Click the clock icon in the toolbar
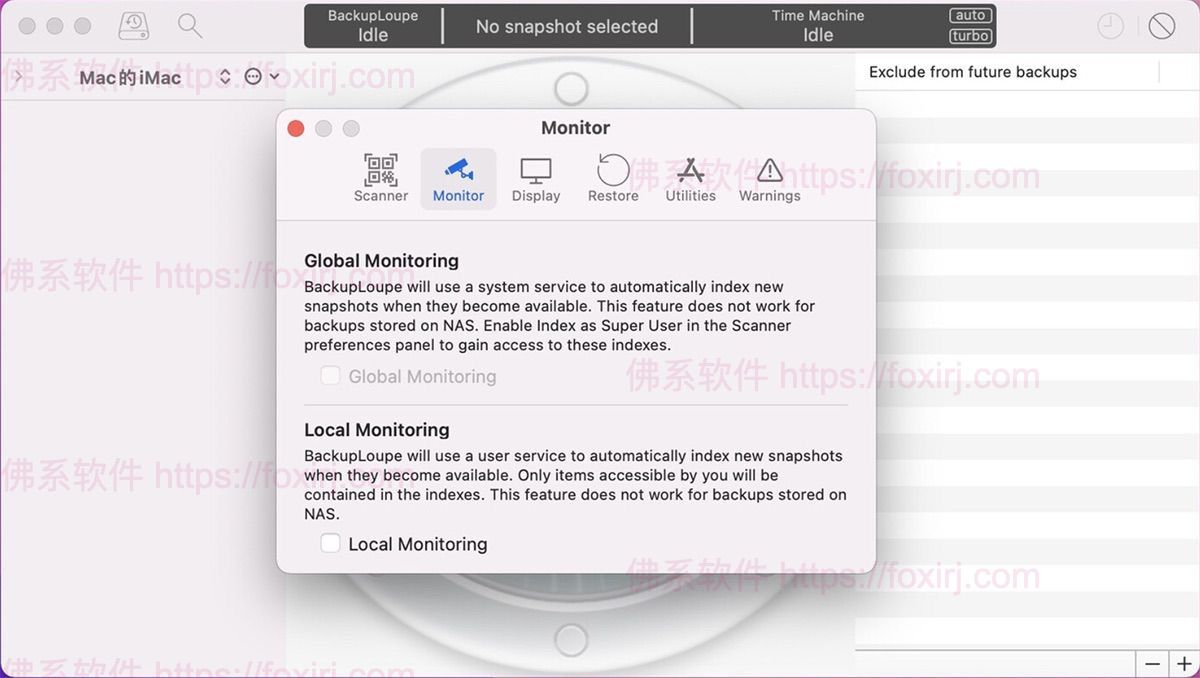This screenshot has width=1200, height=678. tap(1110, 26)
